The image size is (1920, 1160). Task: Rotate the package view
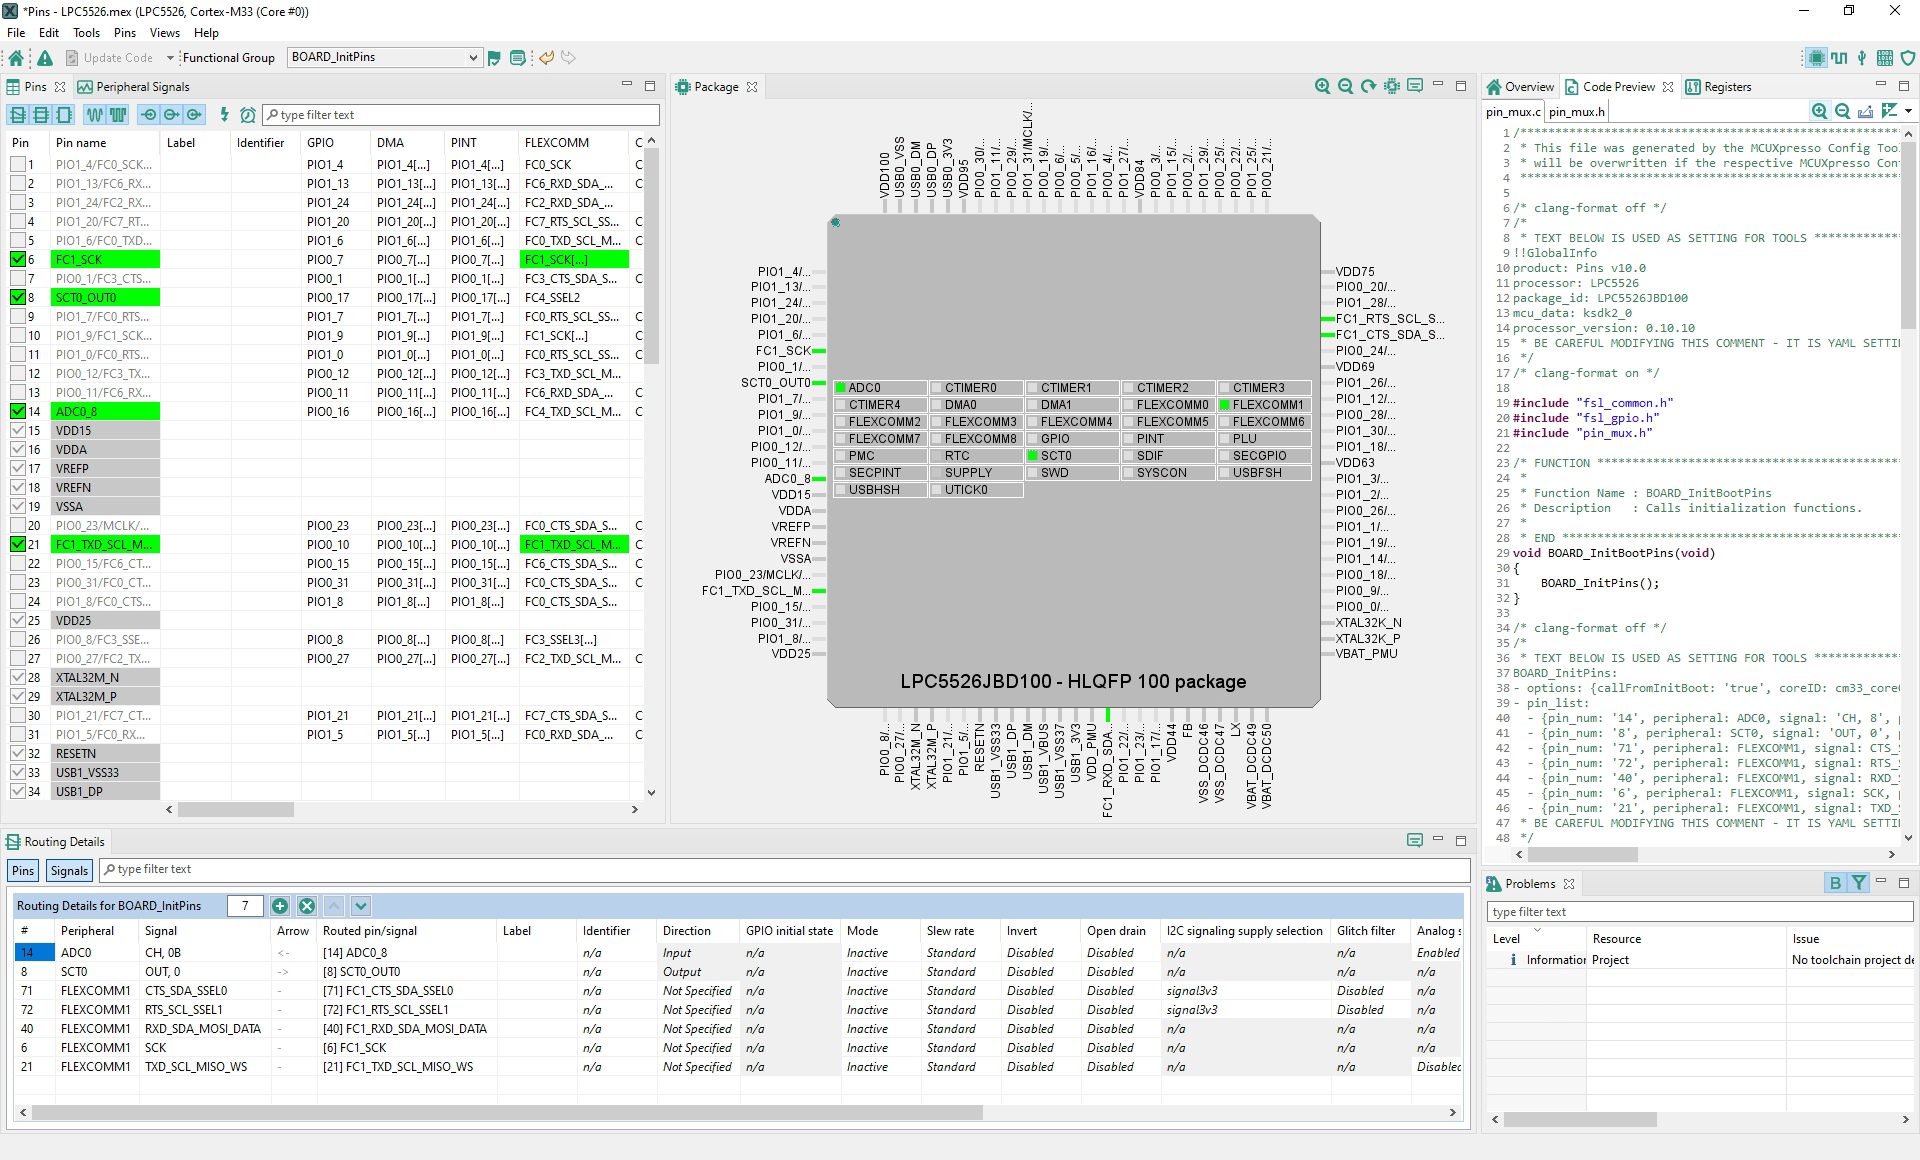[1368, 87]
